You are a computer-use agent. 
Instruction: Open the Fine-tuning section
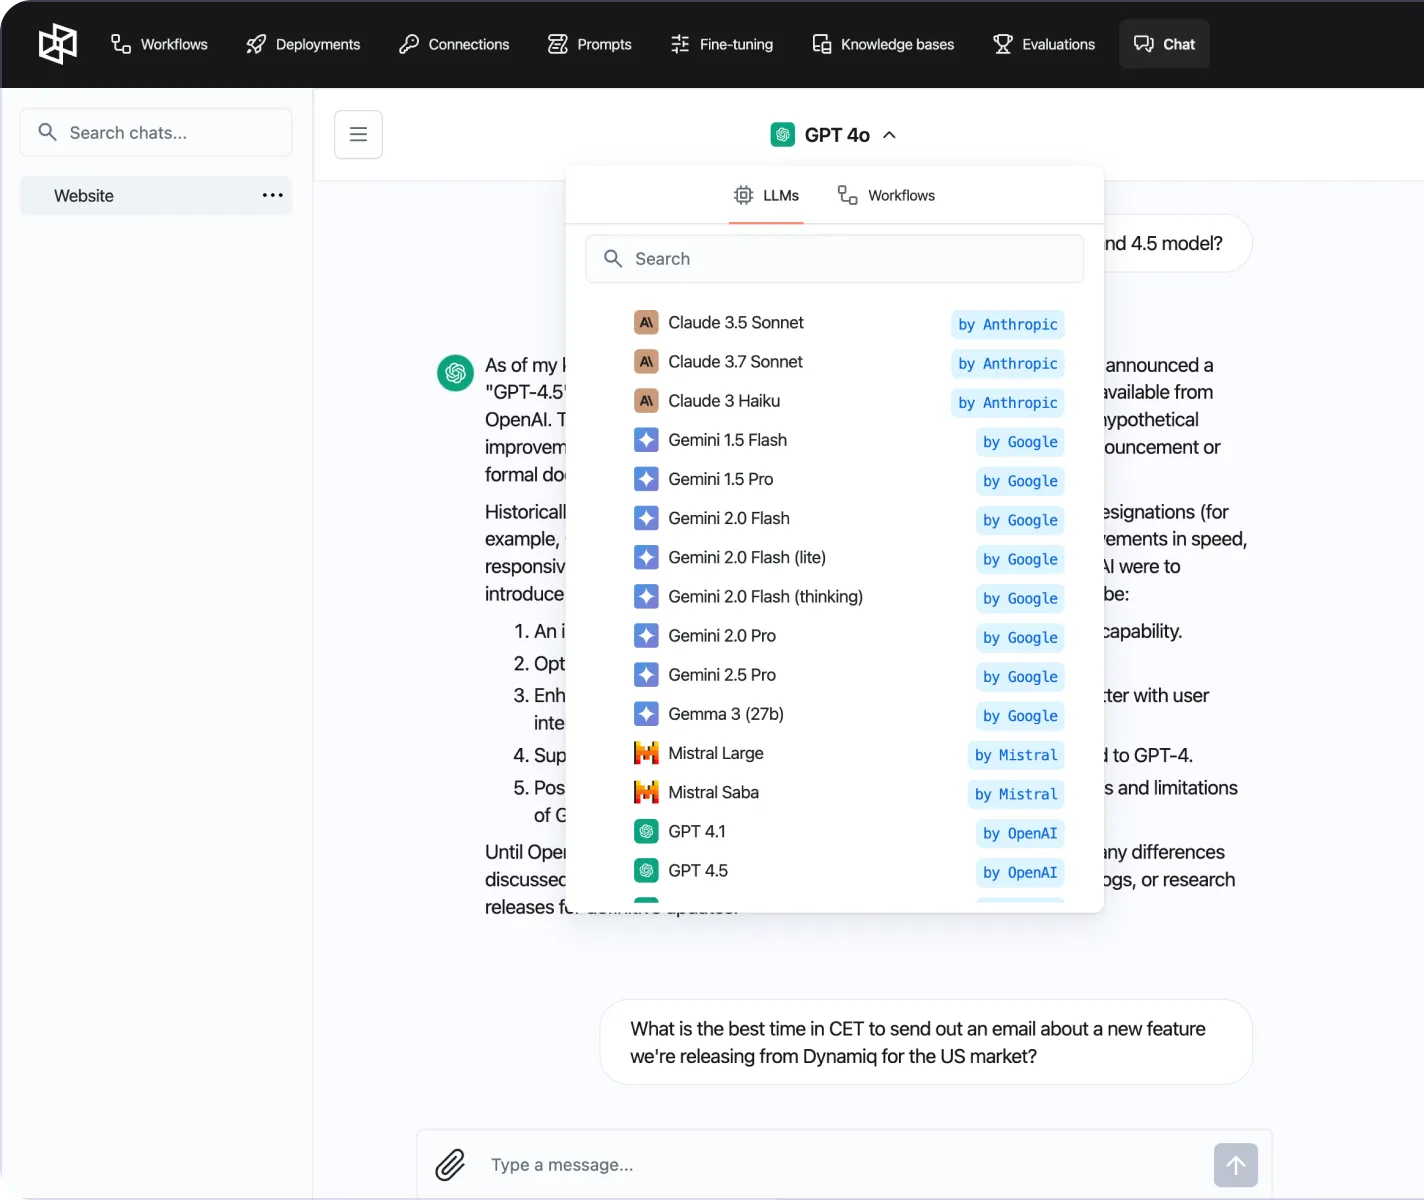(x=722, y=44)
